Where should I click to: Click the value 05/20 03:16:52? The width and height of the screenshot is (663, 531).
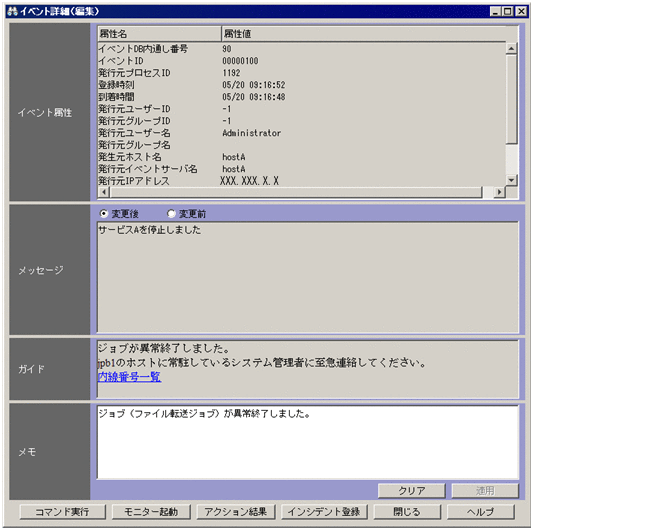[254, 85]
